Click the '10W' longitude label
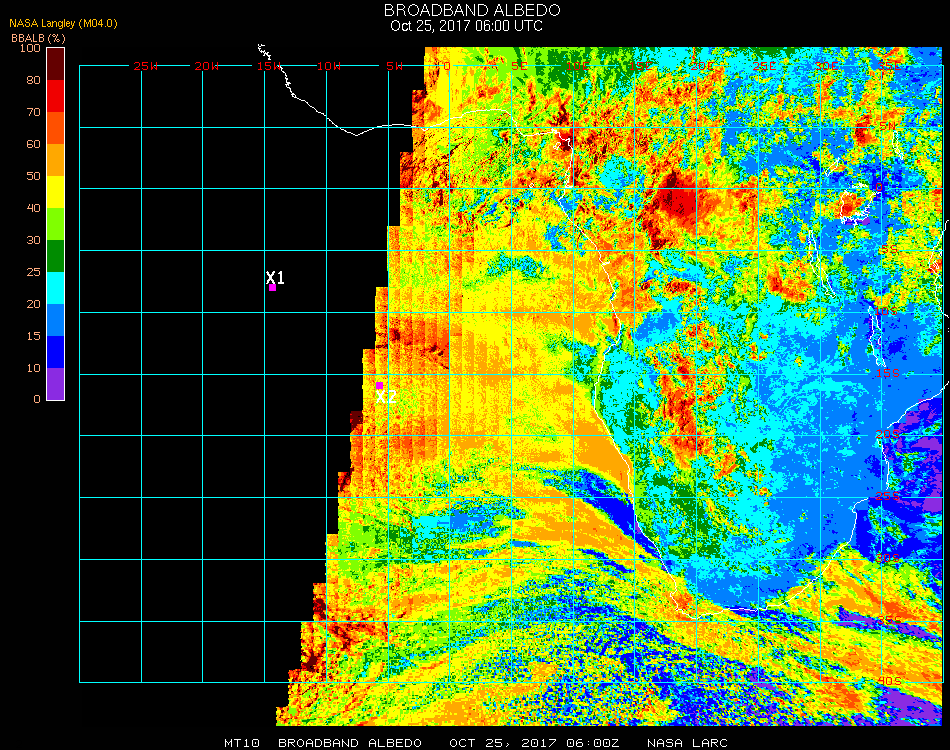The height and width of the screenshot is (750, 950). (329, 66)
